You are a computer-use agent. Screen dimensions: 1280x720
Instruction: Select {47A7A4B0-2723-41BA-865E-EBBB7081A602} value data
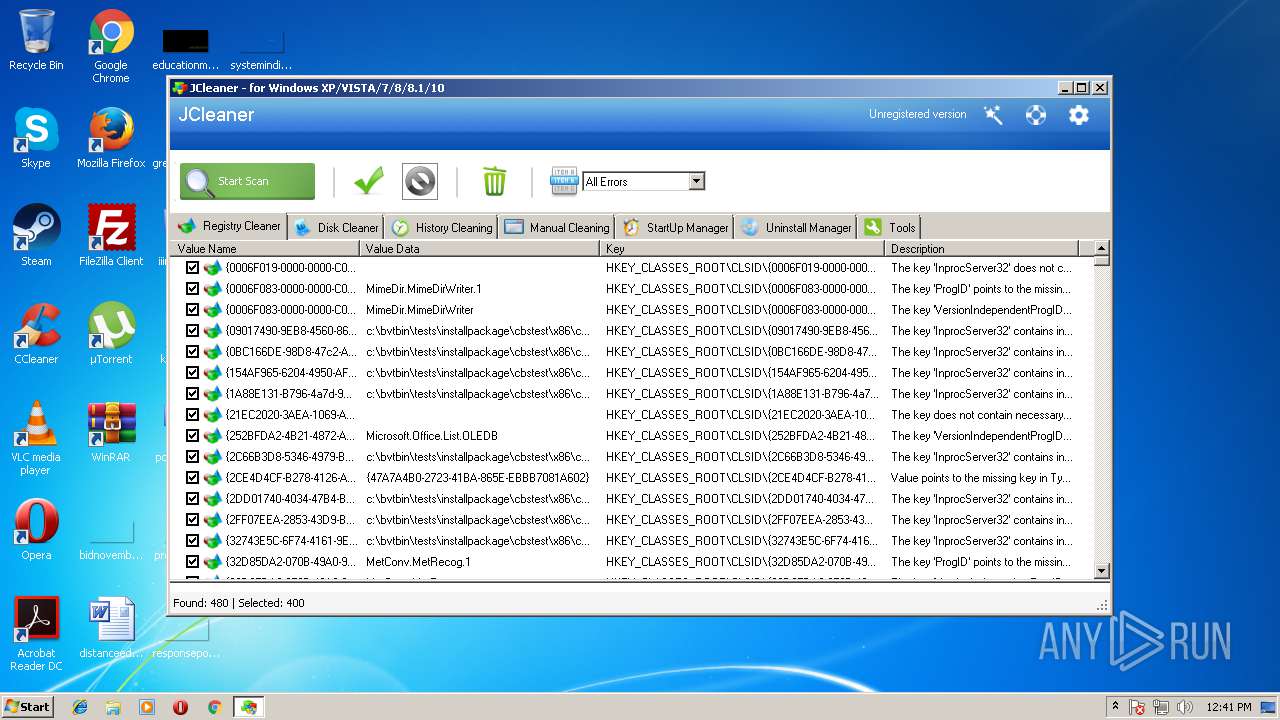(x=477, y=477)
